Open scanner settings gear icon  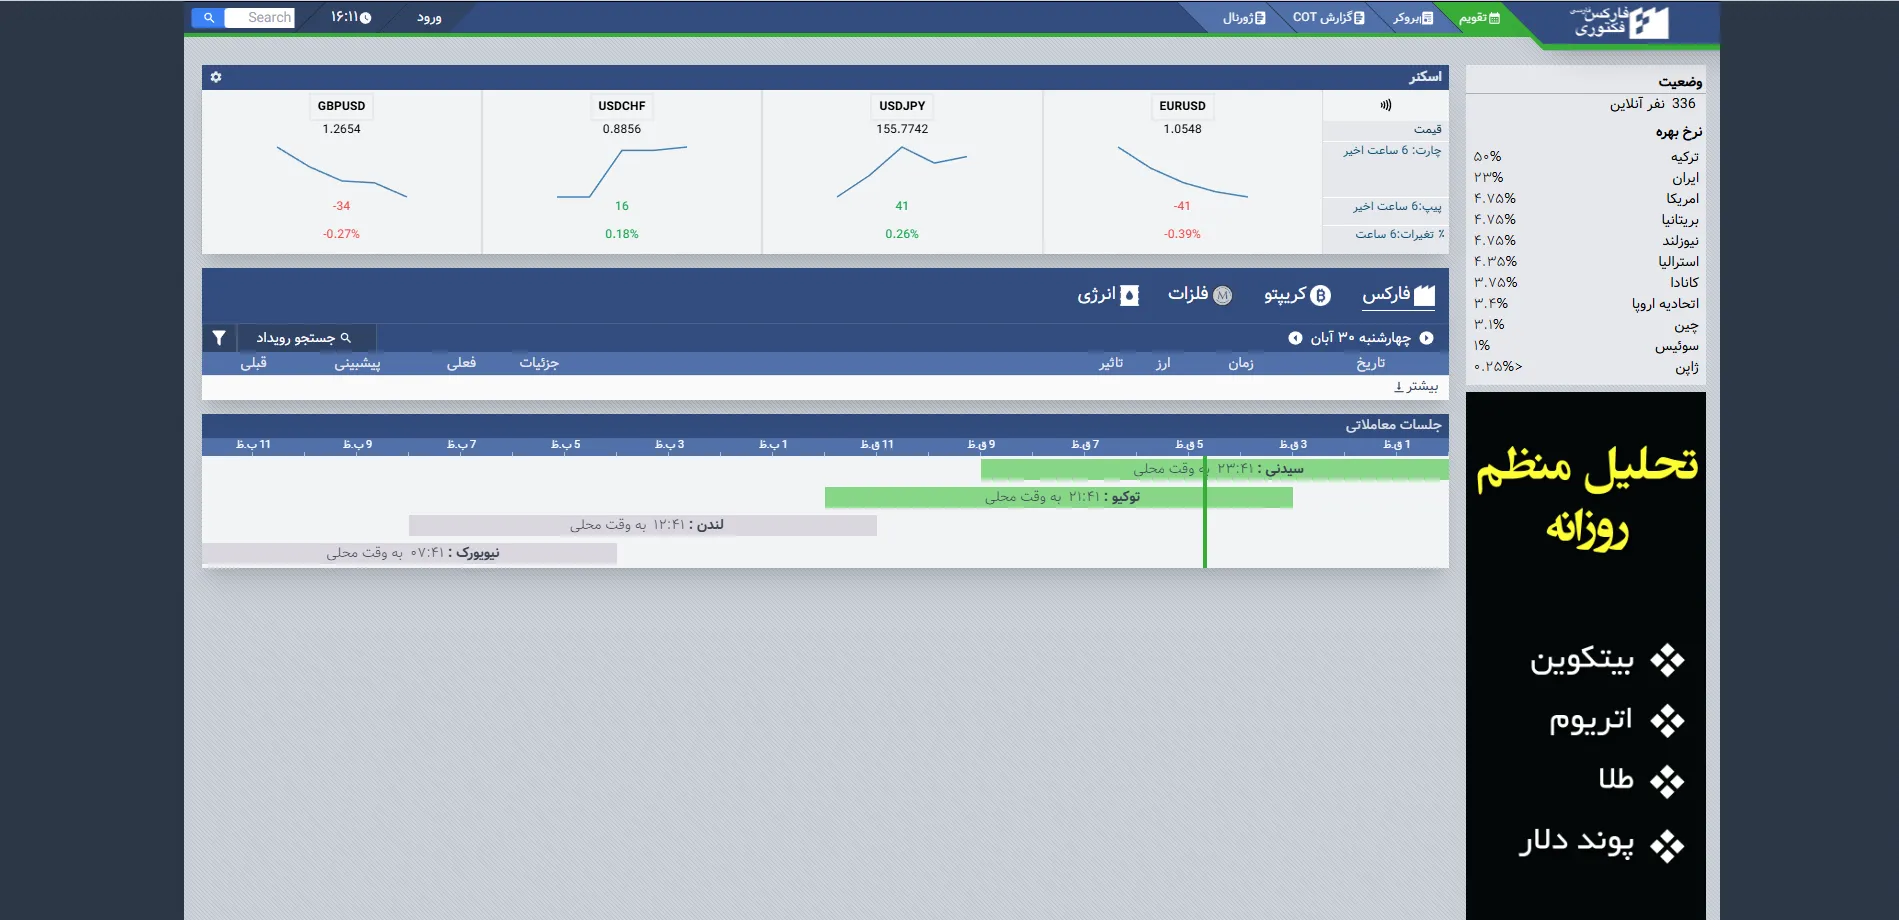tap(216, 77)
